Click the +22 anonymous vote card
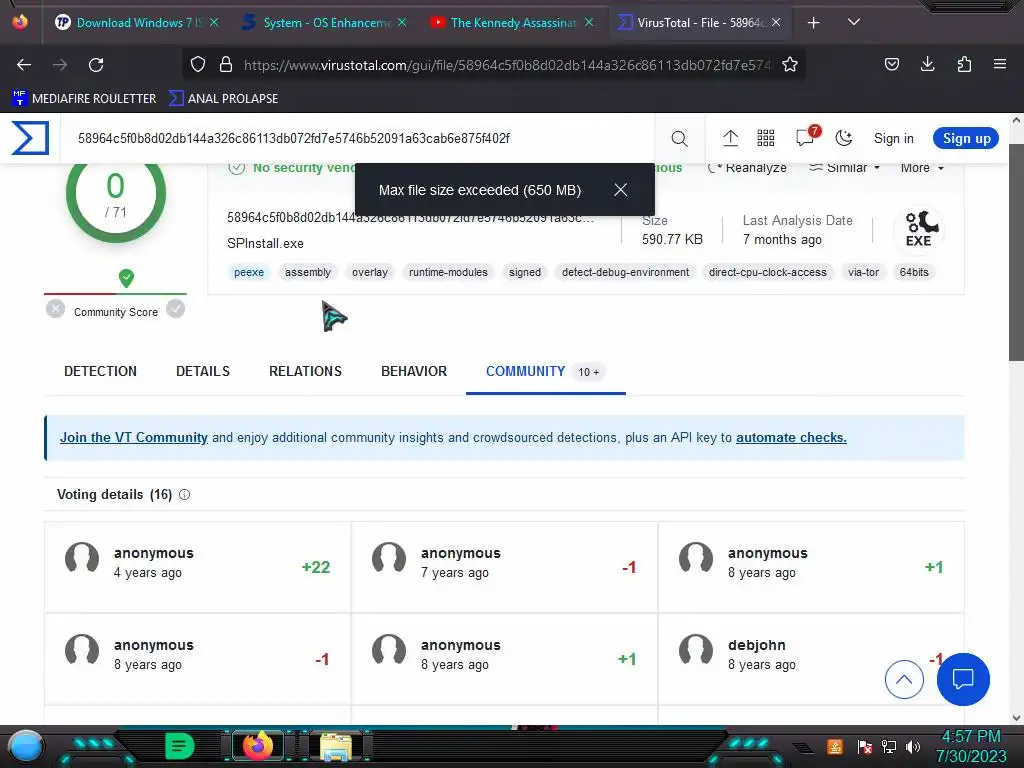 [x=197, y=567]
